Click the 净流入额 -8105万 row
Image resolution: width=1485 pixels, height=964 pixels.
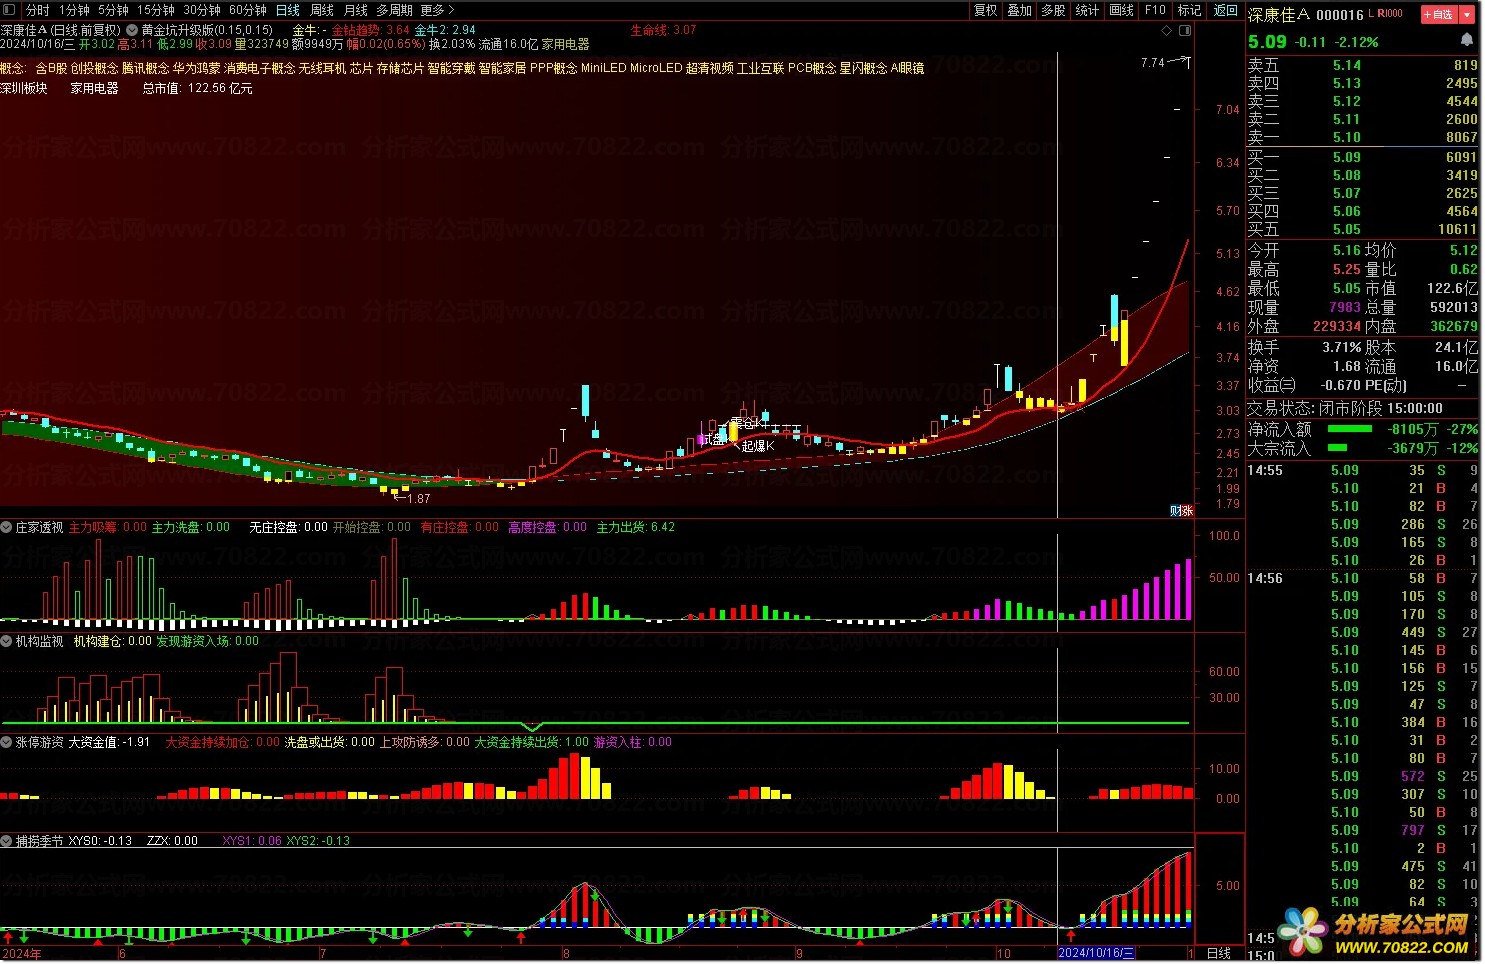coord(1362,429)
